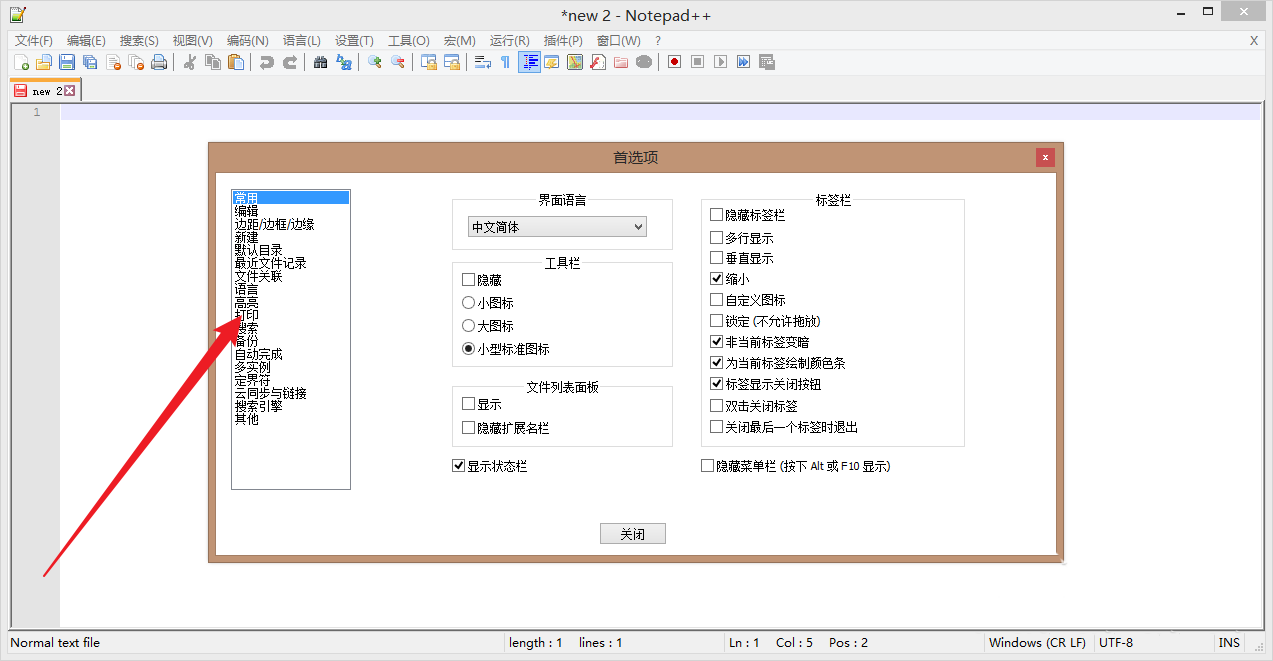Viewport: 1273px width, 661px height.
Task: Click the Start Macro Recording icon
Action: [673, 62]
